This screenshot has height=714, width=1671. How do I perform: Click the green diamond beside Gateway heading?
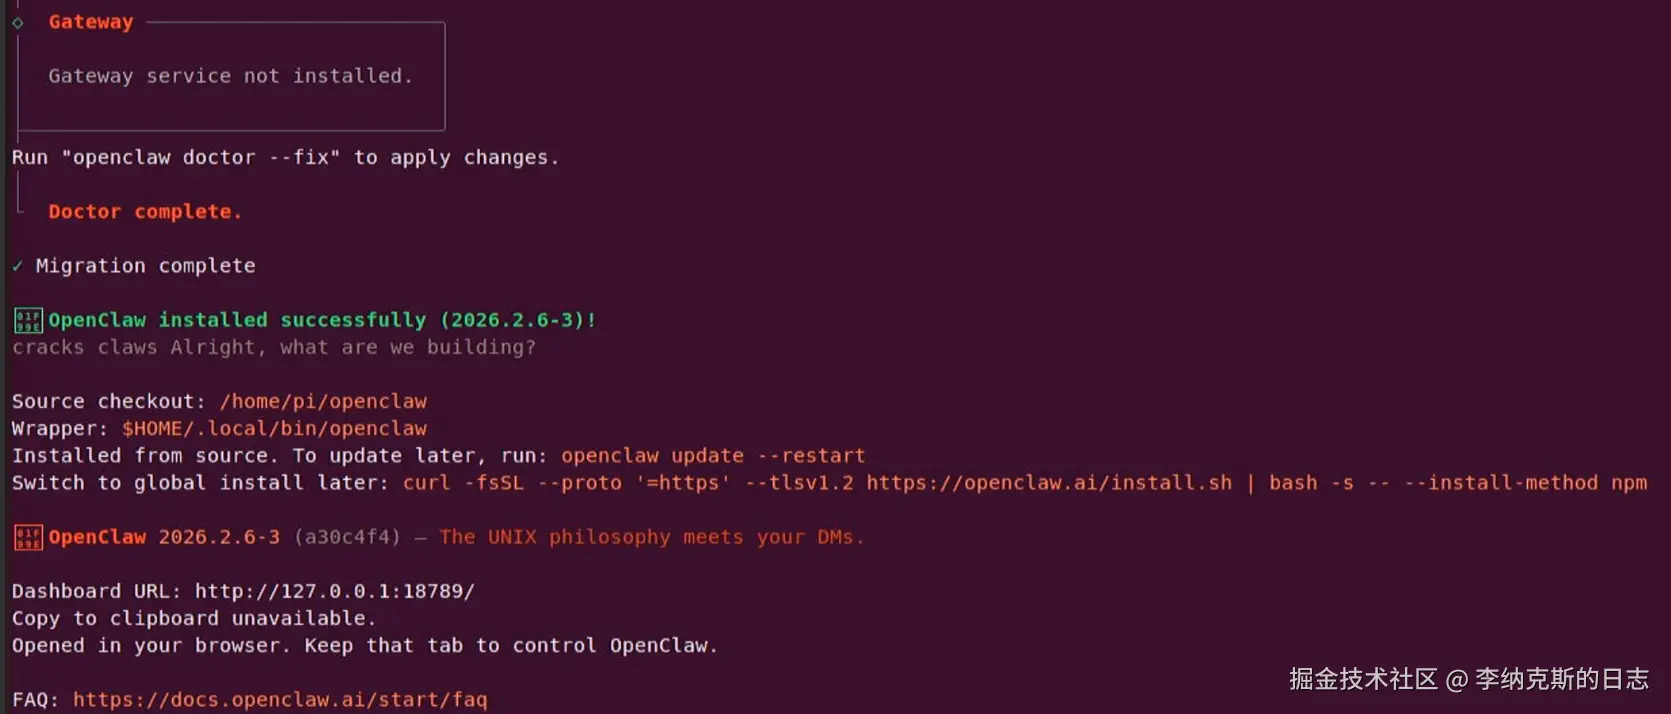tap(18, 22)
